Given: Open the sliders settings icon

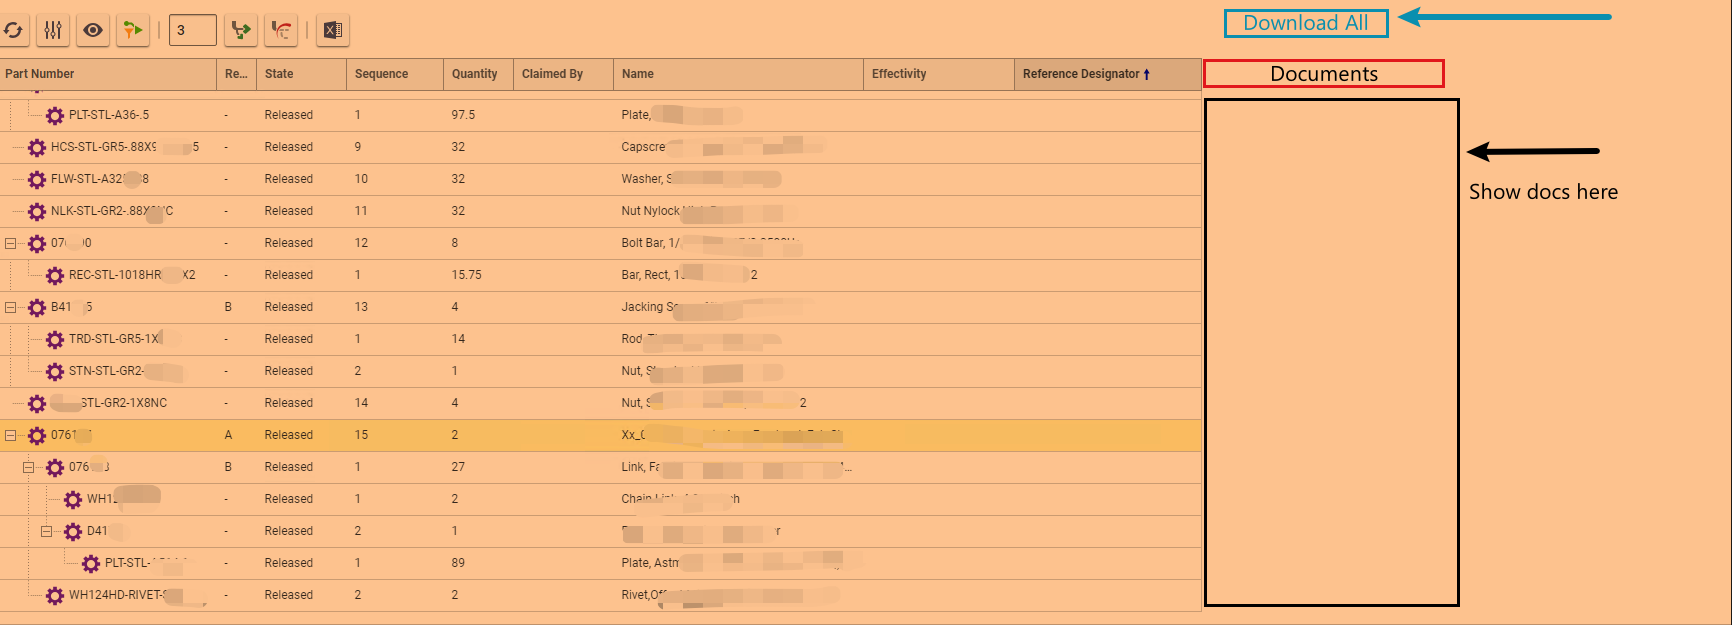Looking at the screenshot, I should click(53, 30).
